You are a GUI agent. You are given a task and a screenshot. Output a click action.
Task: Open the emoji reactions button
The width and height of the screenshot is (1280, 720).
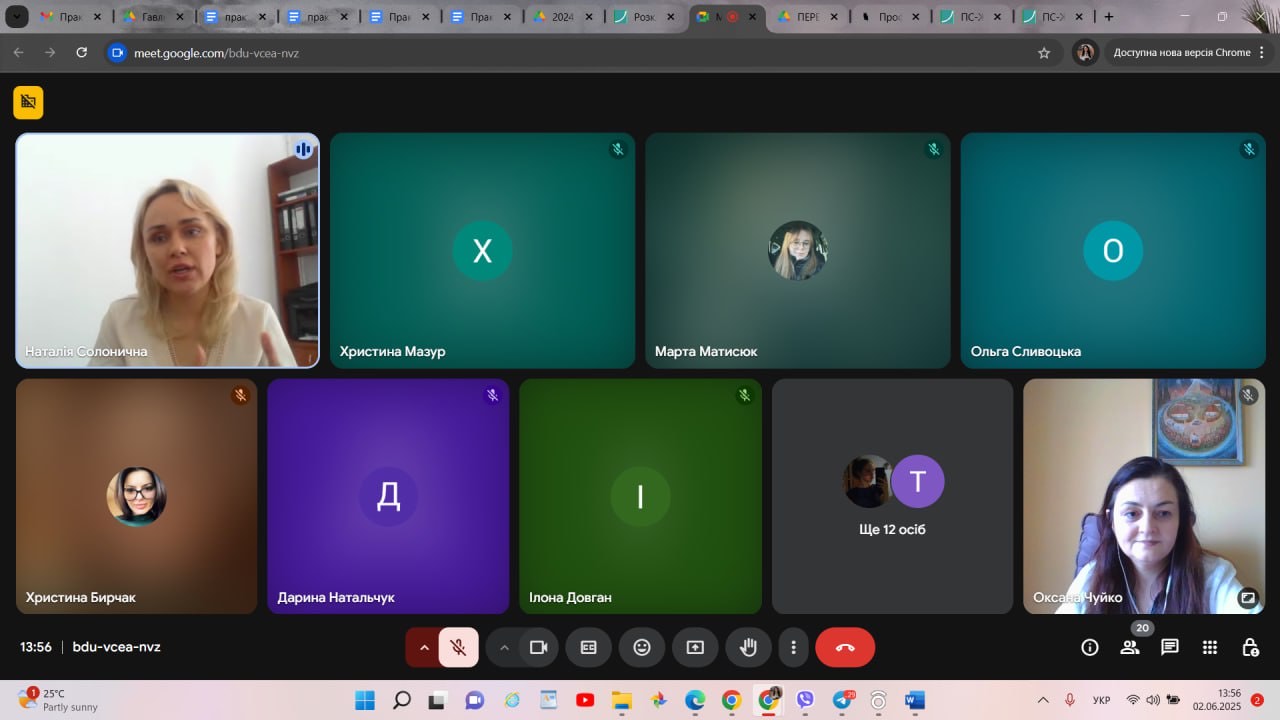[x=642, y=647]
